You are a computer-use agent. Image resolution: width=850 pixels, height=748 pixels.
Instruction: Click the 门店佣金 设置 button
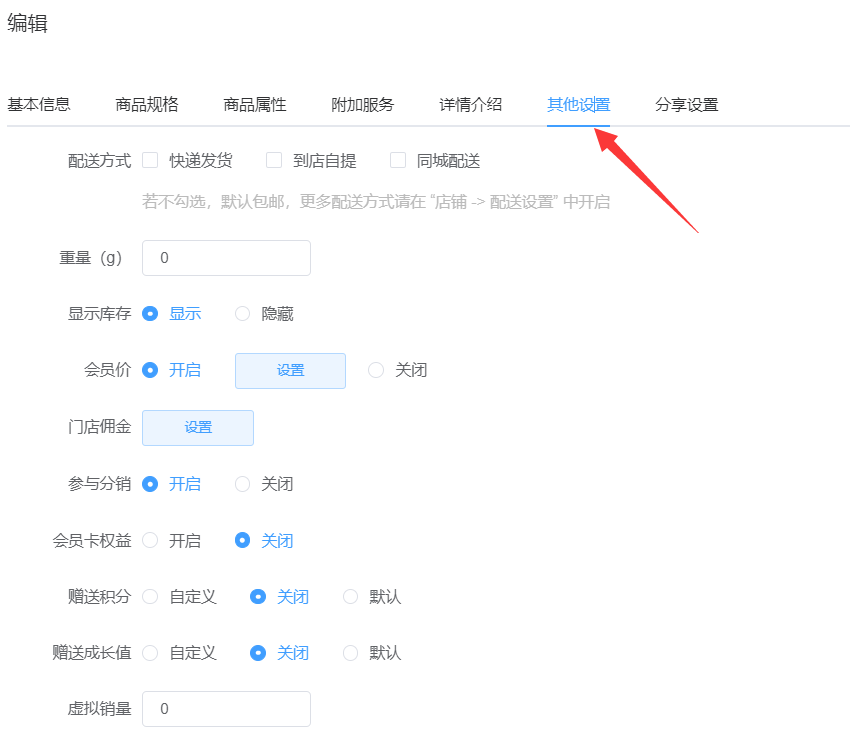tap(198, 427)
